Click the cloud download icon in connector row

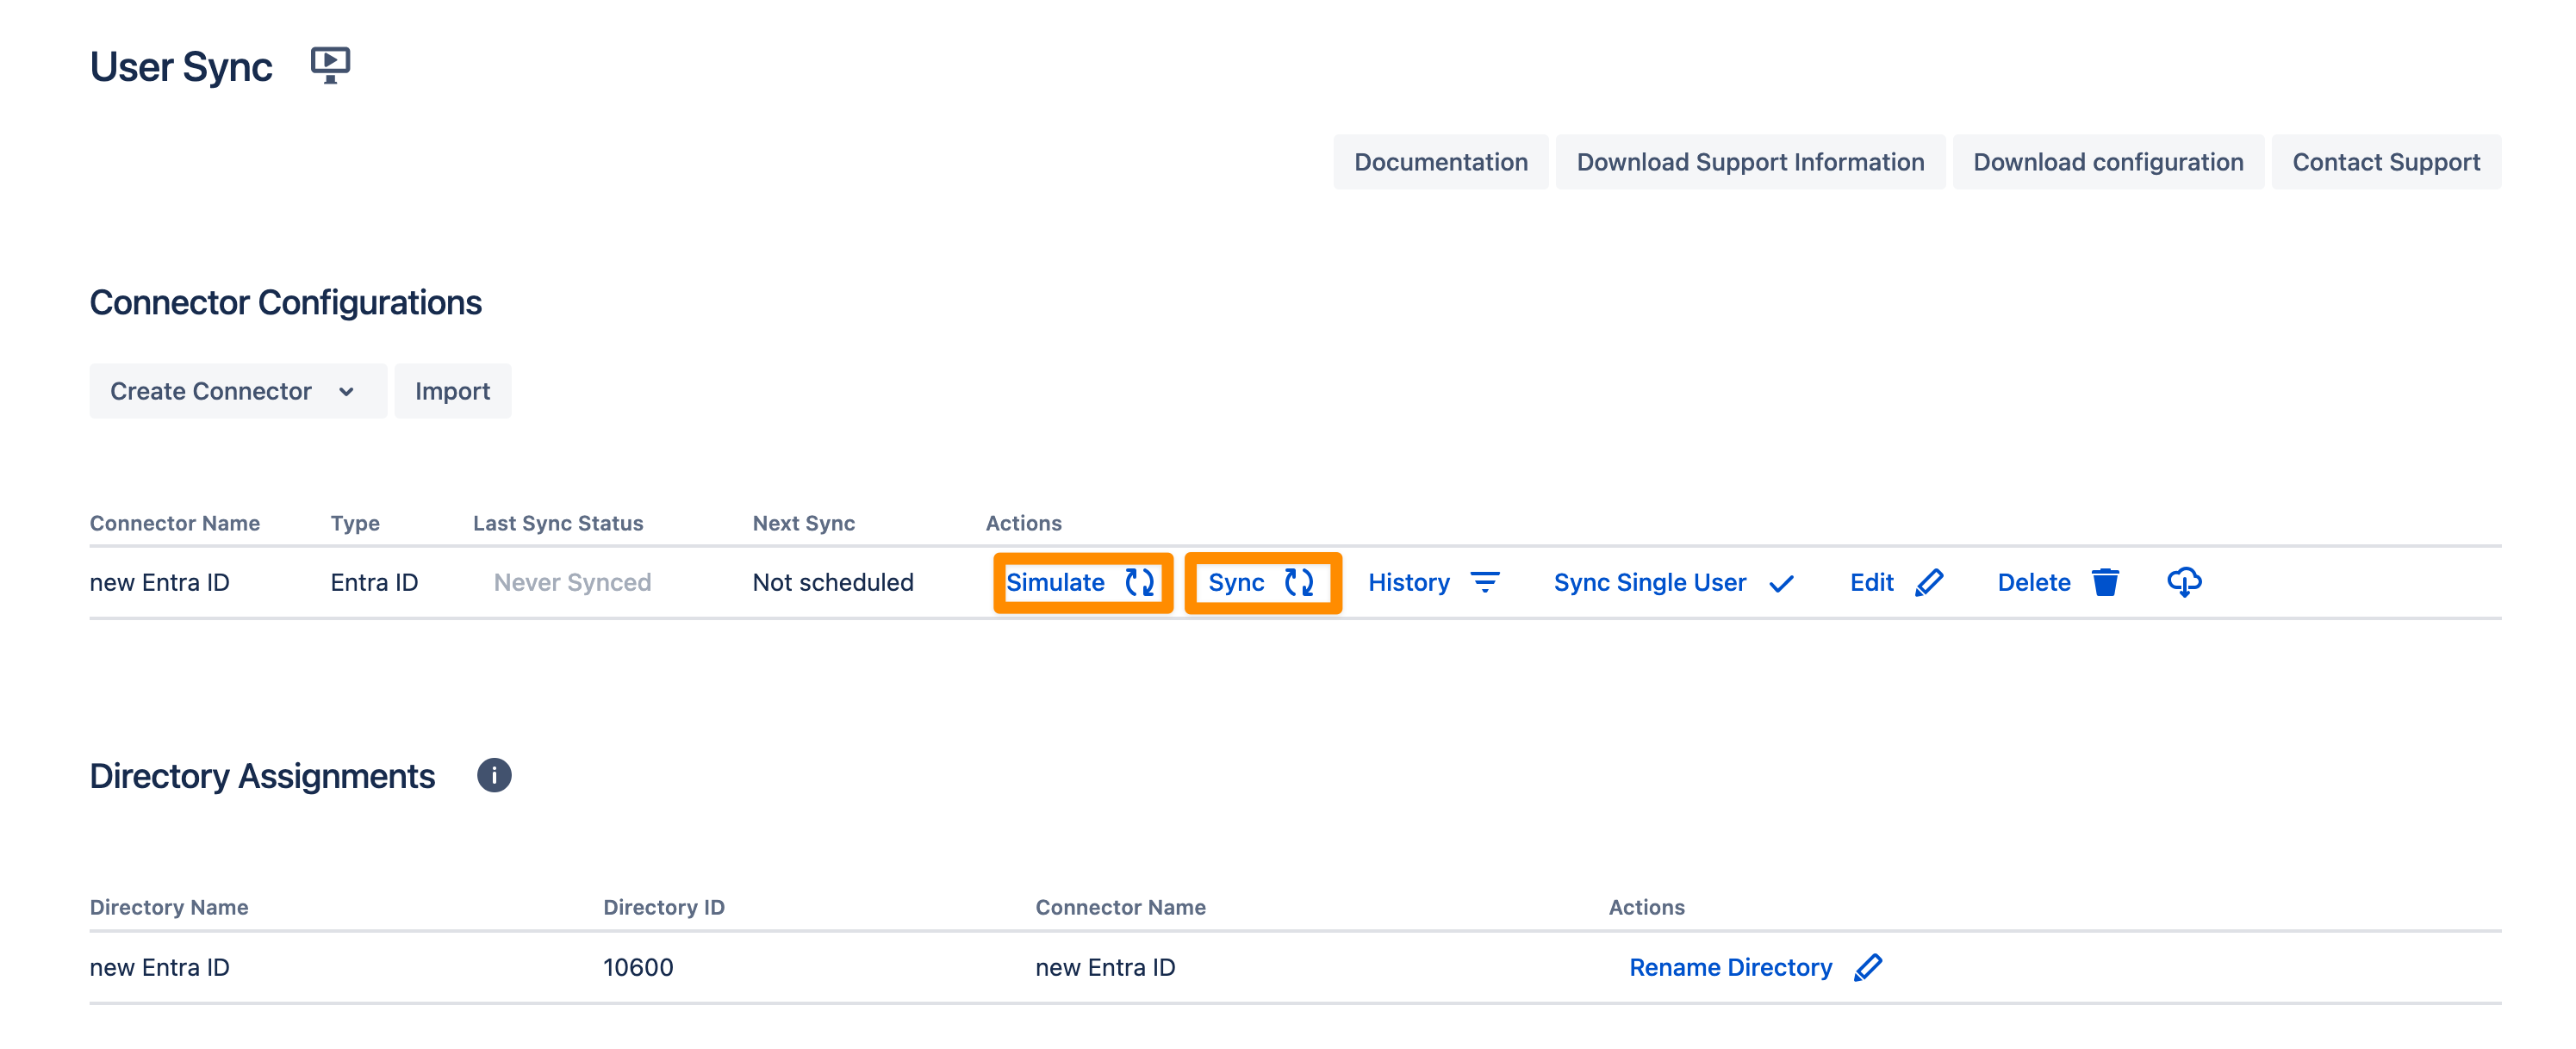pyautogui.click(x=2184, y=582)
